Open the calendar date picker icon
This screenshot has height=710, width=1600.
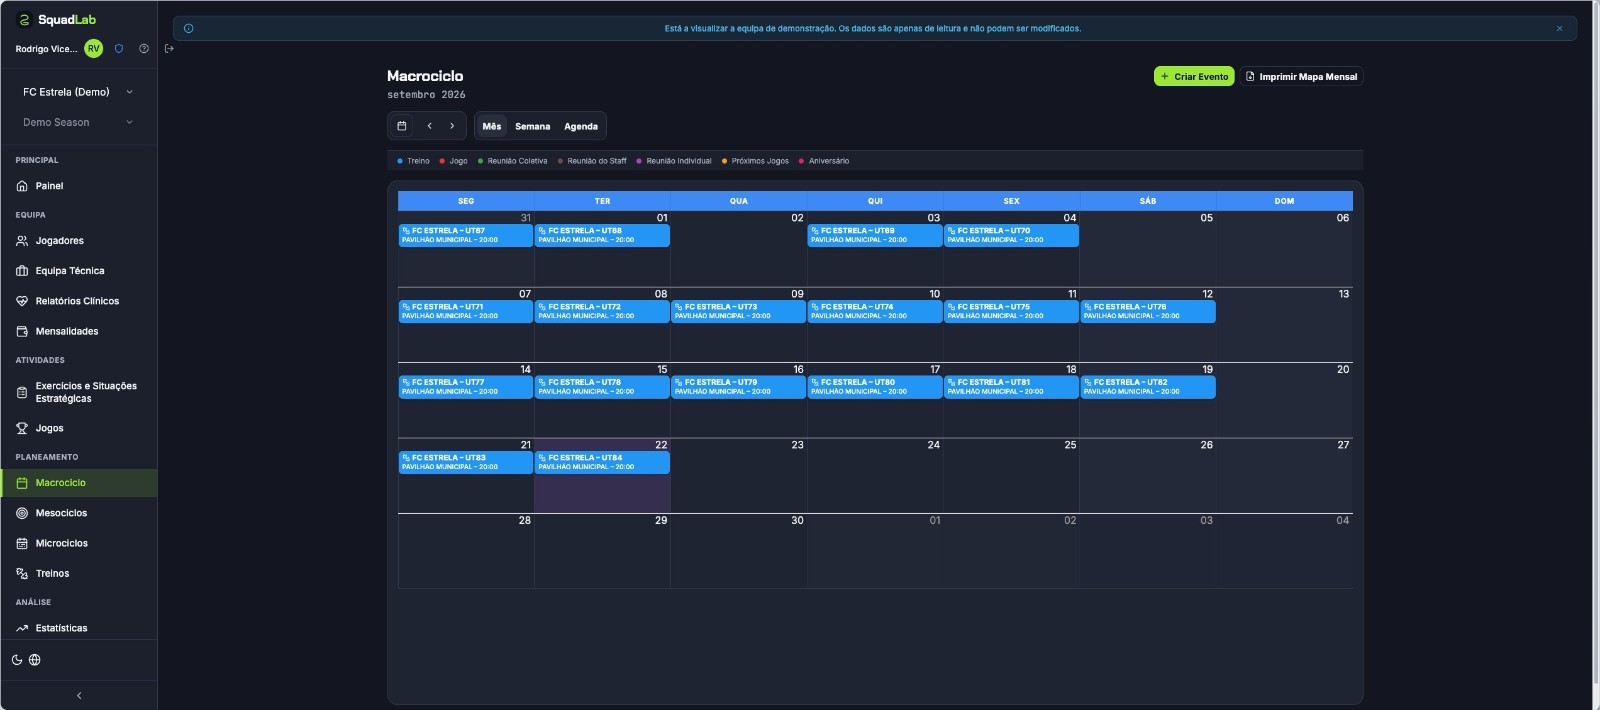[402, 126]
